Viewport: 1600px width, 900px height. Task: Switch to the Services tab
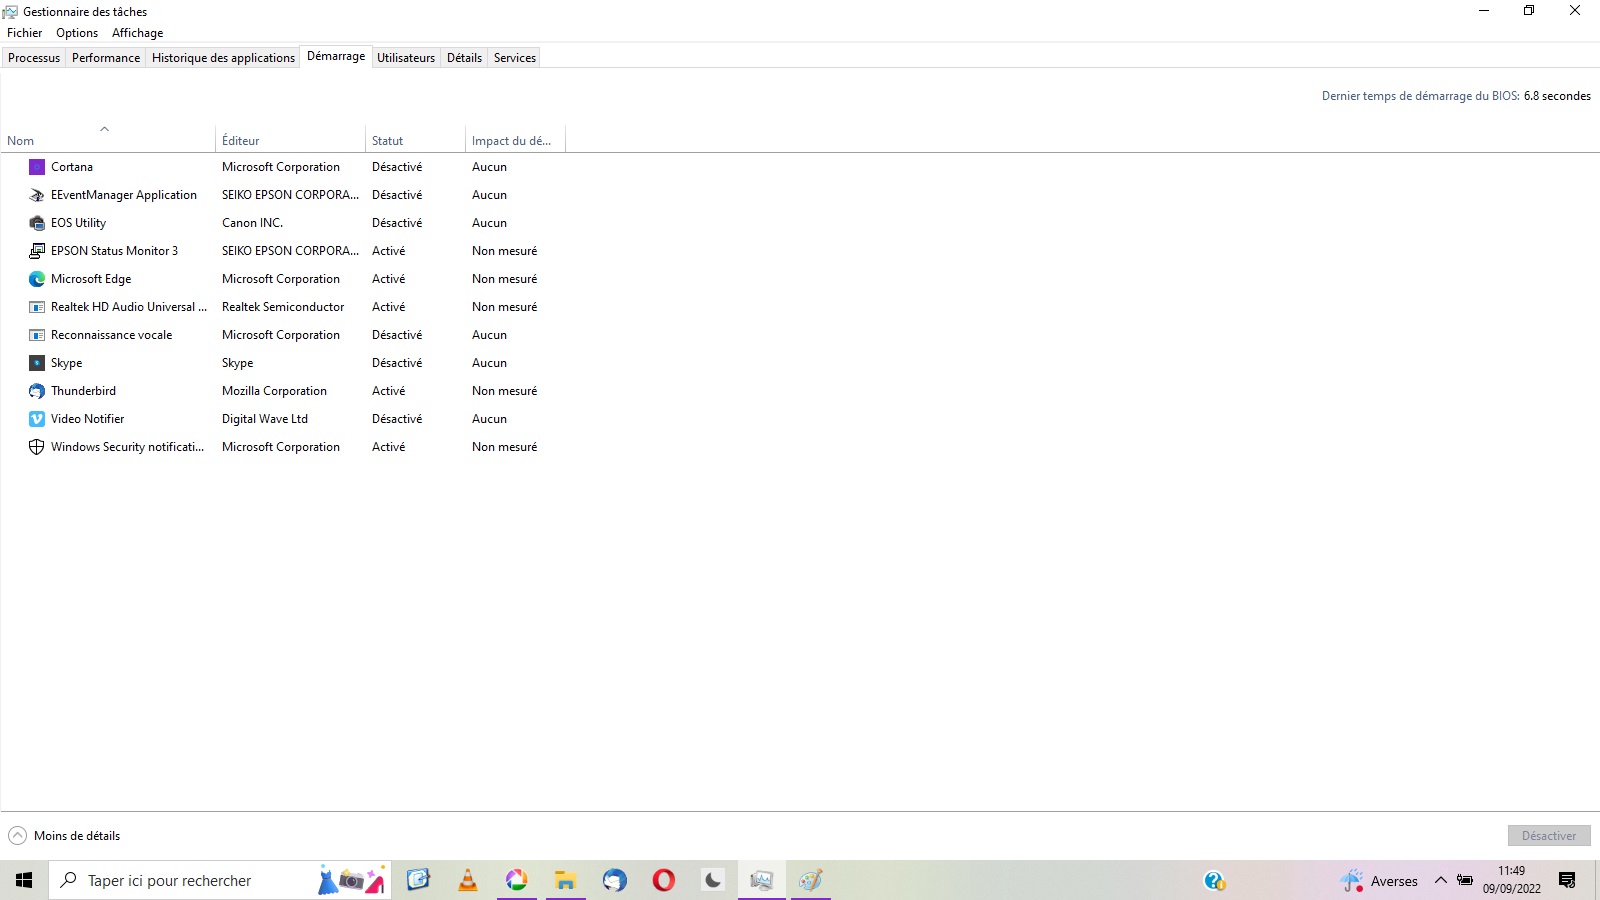[515, 58]
